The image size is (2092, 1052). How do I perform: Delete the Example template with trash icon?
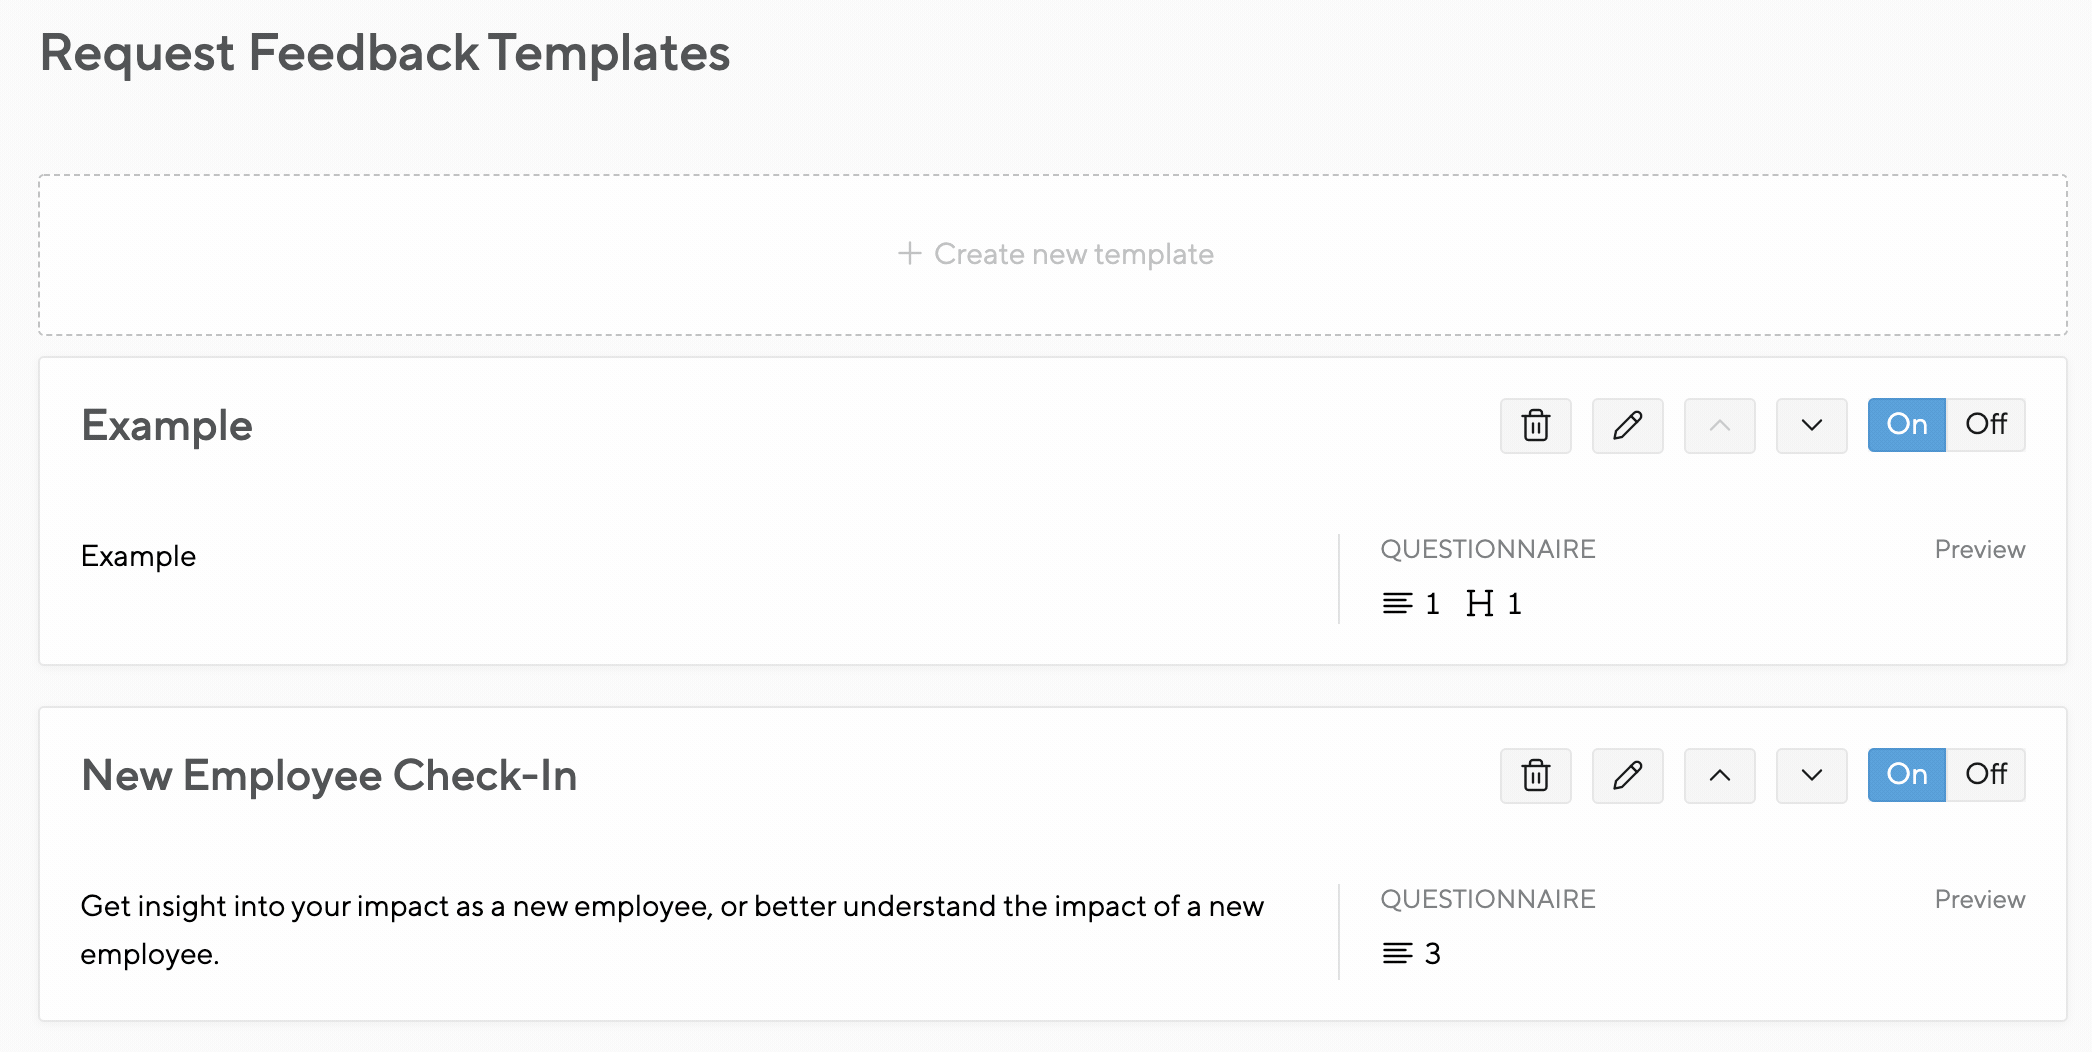(1535, 425)
